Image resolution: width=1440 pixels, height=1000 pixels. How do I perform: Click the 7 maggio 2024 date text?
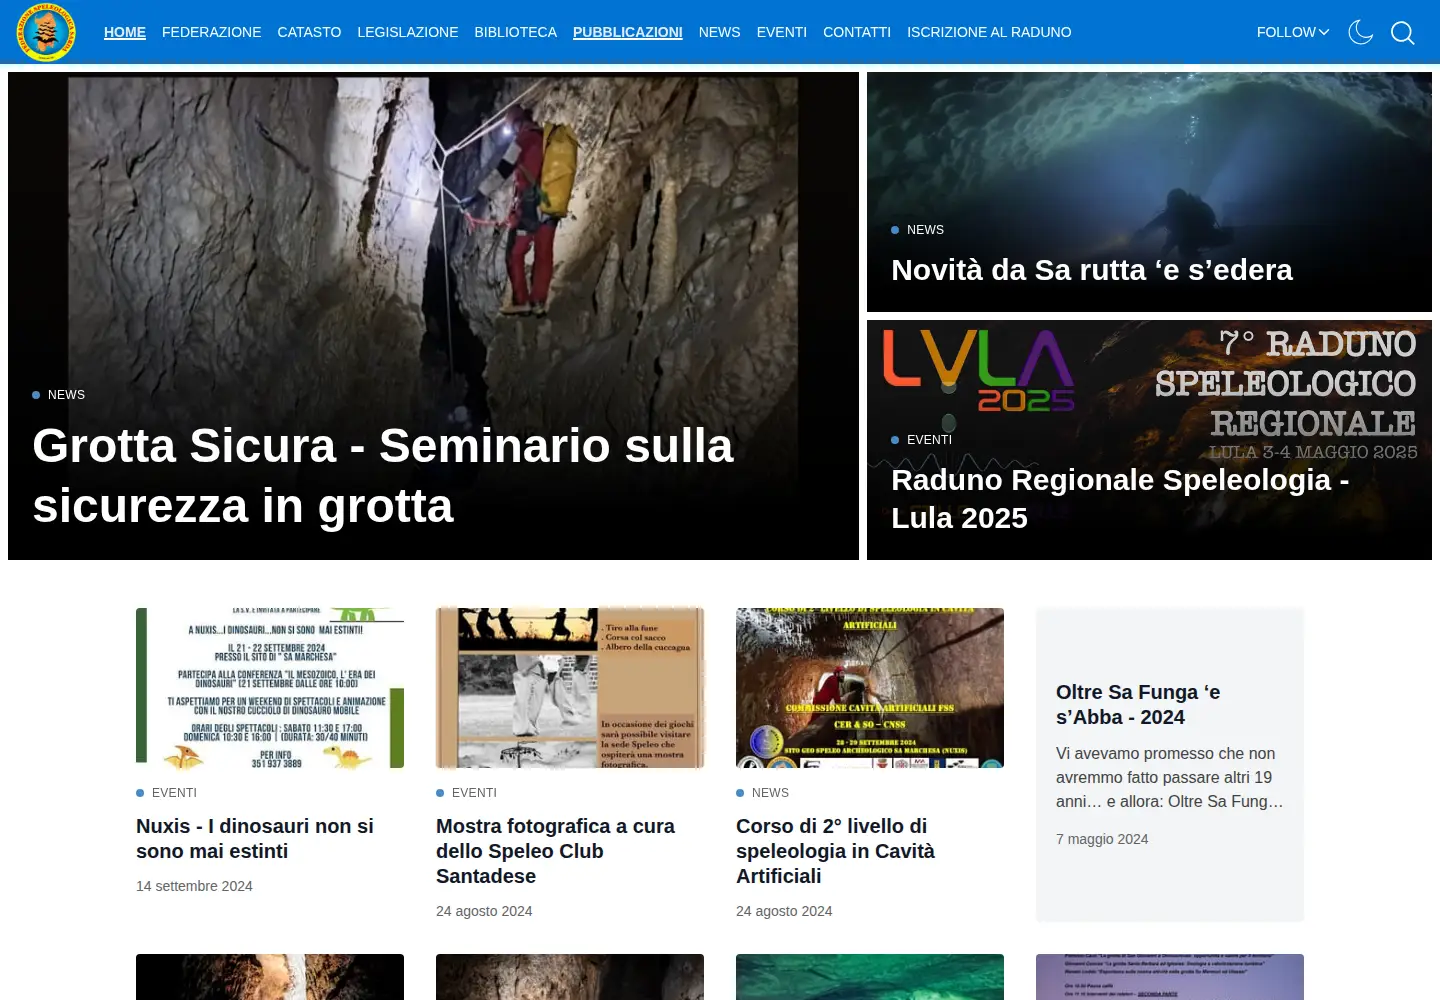(1102, 839)
